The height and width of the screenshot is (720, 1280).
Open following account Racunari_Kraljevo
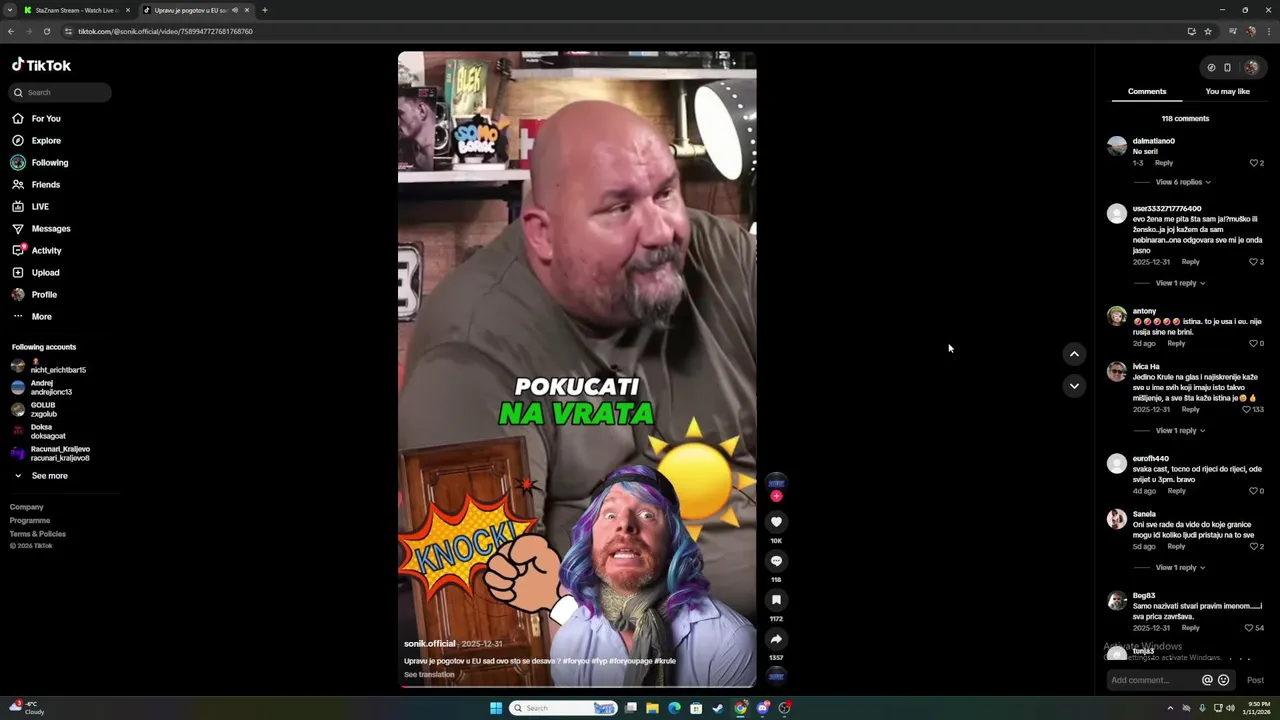tap(59, 454)
